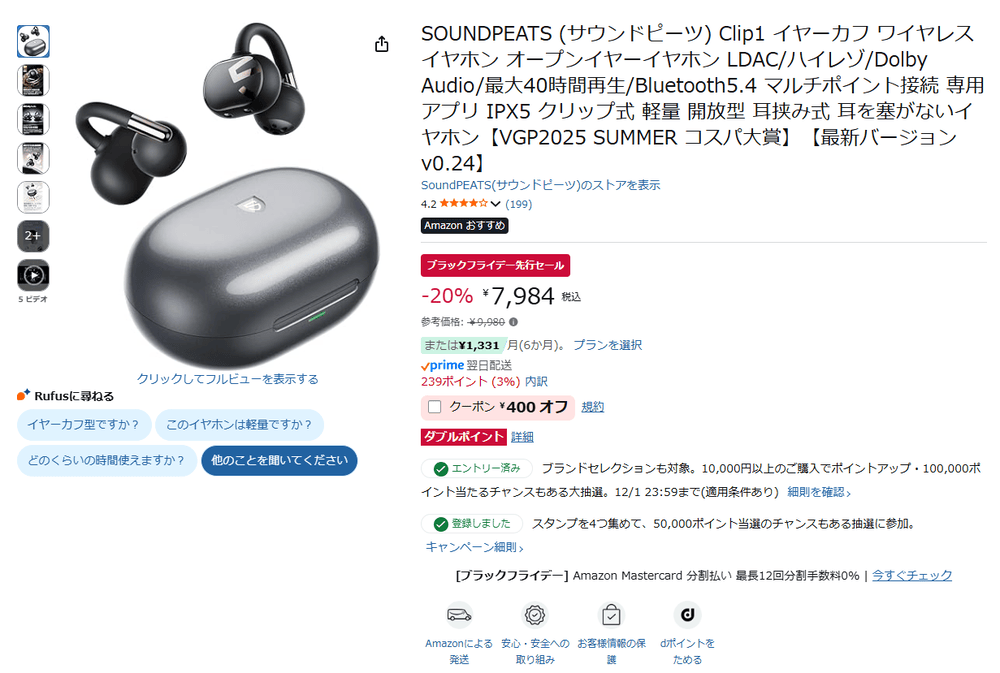The width and height of the screenshot is (1000, 673).
Task: Click the customer information protection icon
Action: pyautogui.click(x=611, y=615)
